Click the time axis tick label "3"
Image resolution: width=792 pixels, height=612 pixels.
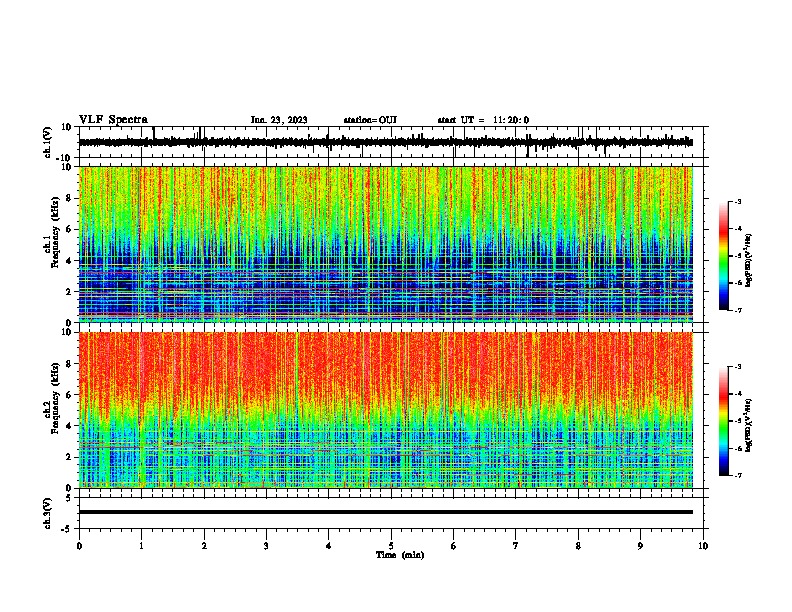pyautogui.click(x=266, y=546)
